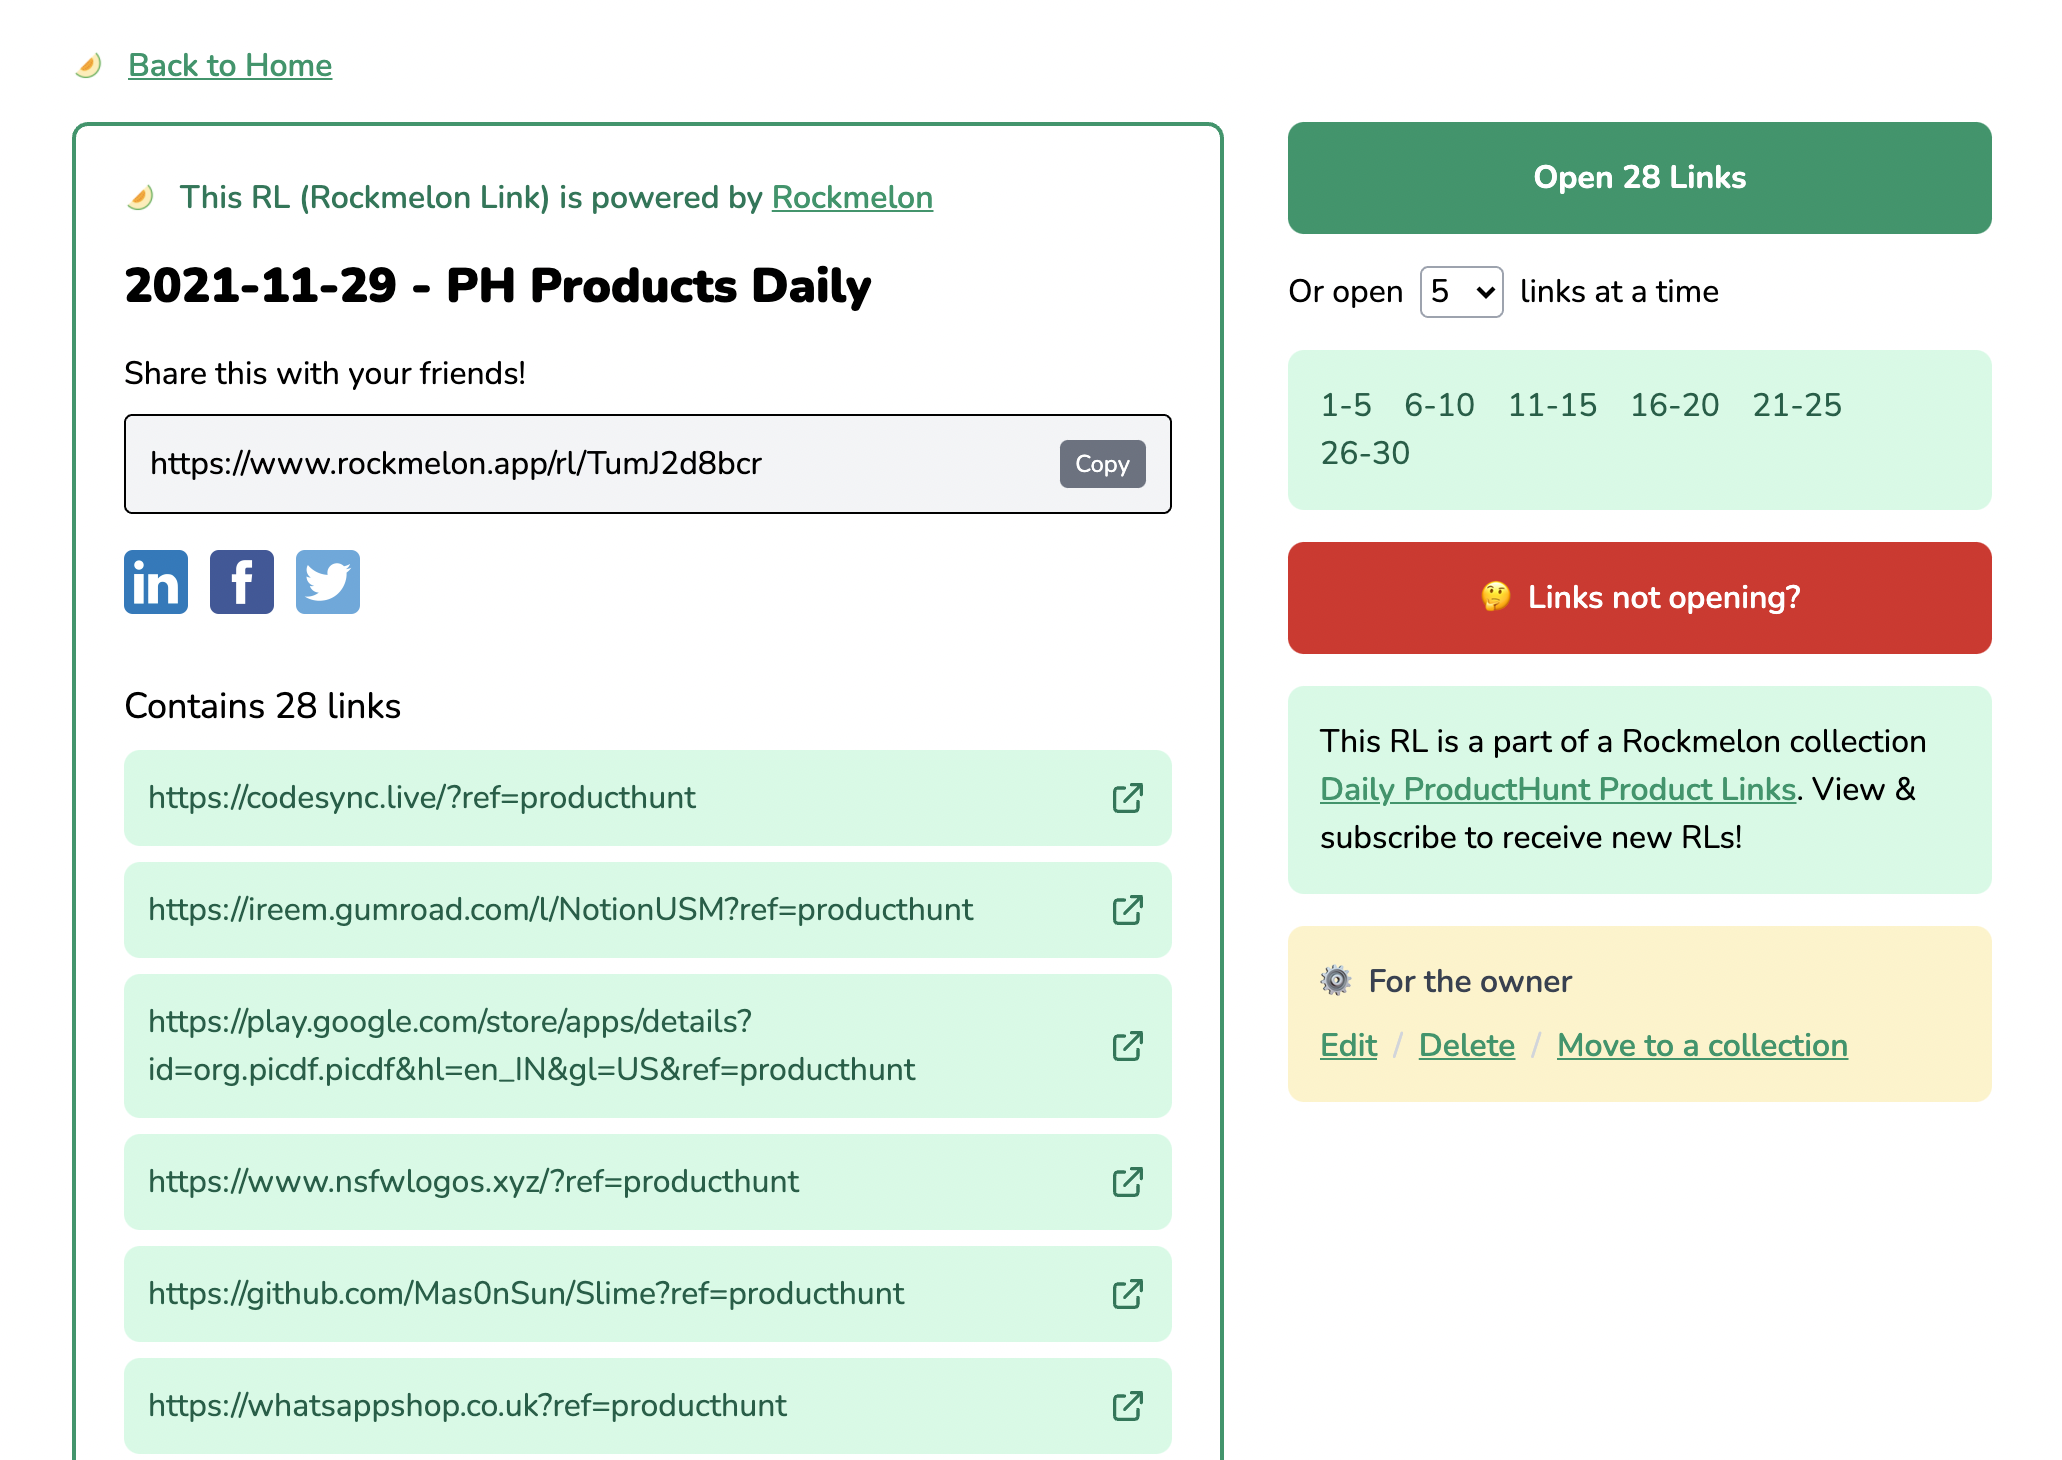Open whatsappshop.co.uk external link icon
Viewport: 2062px width, 1460px height.
1127,1406
